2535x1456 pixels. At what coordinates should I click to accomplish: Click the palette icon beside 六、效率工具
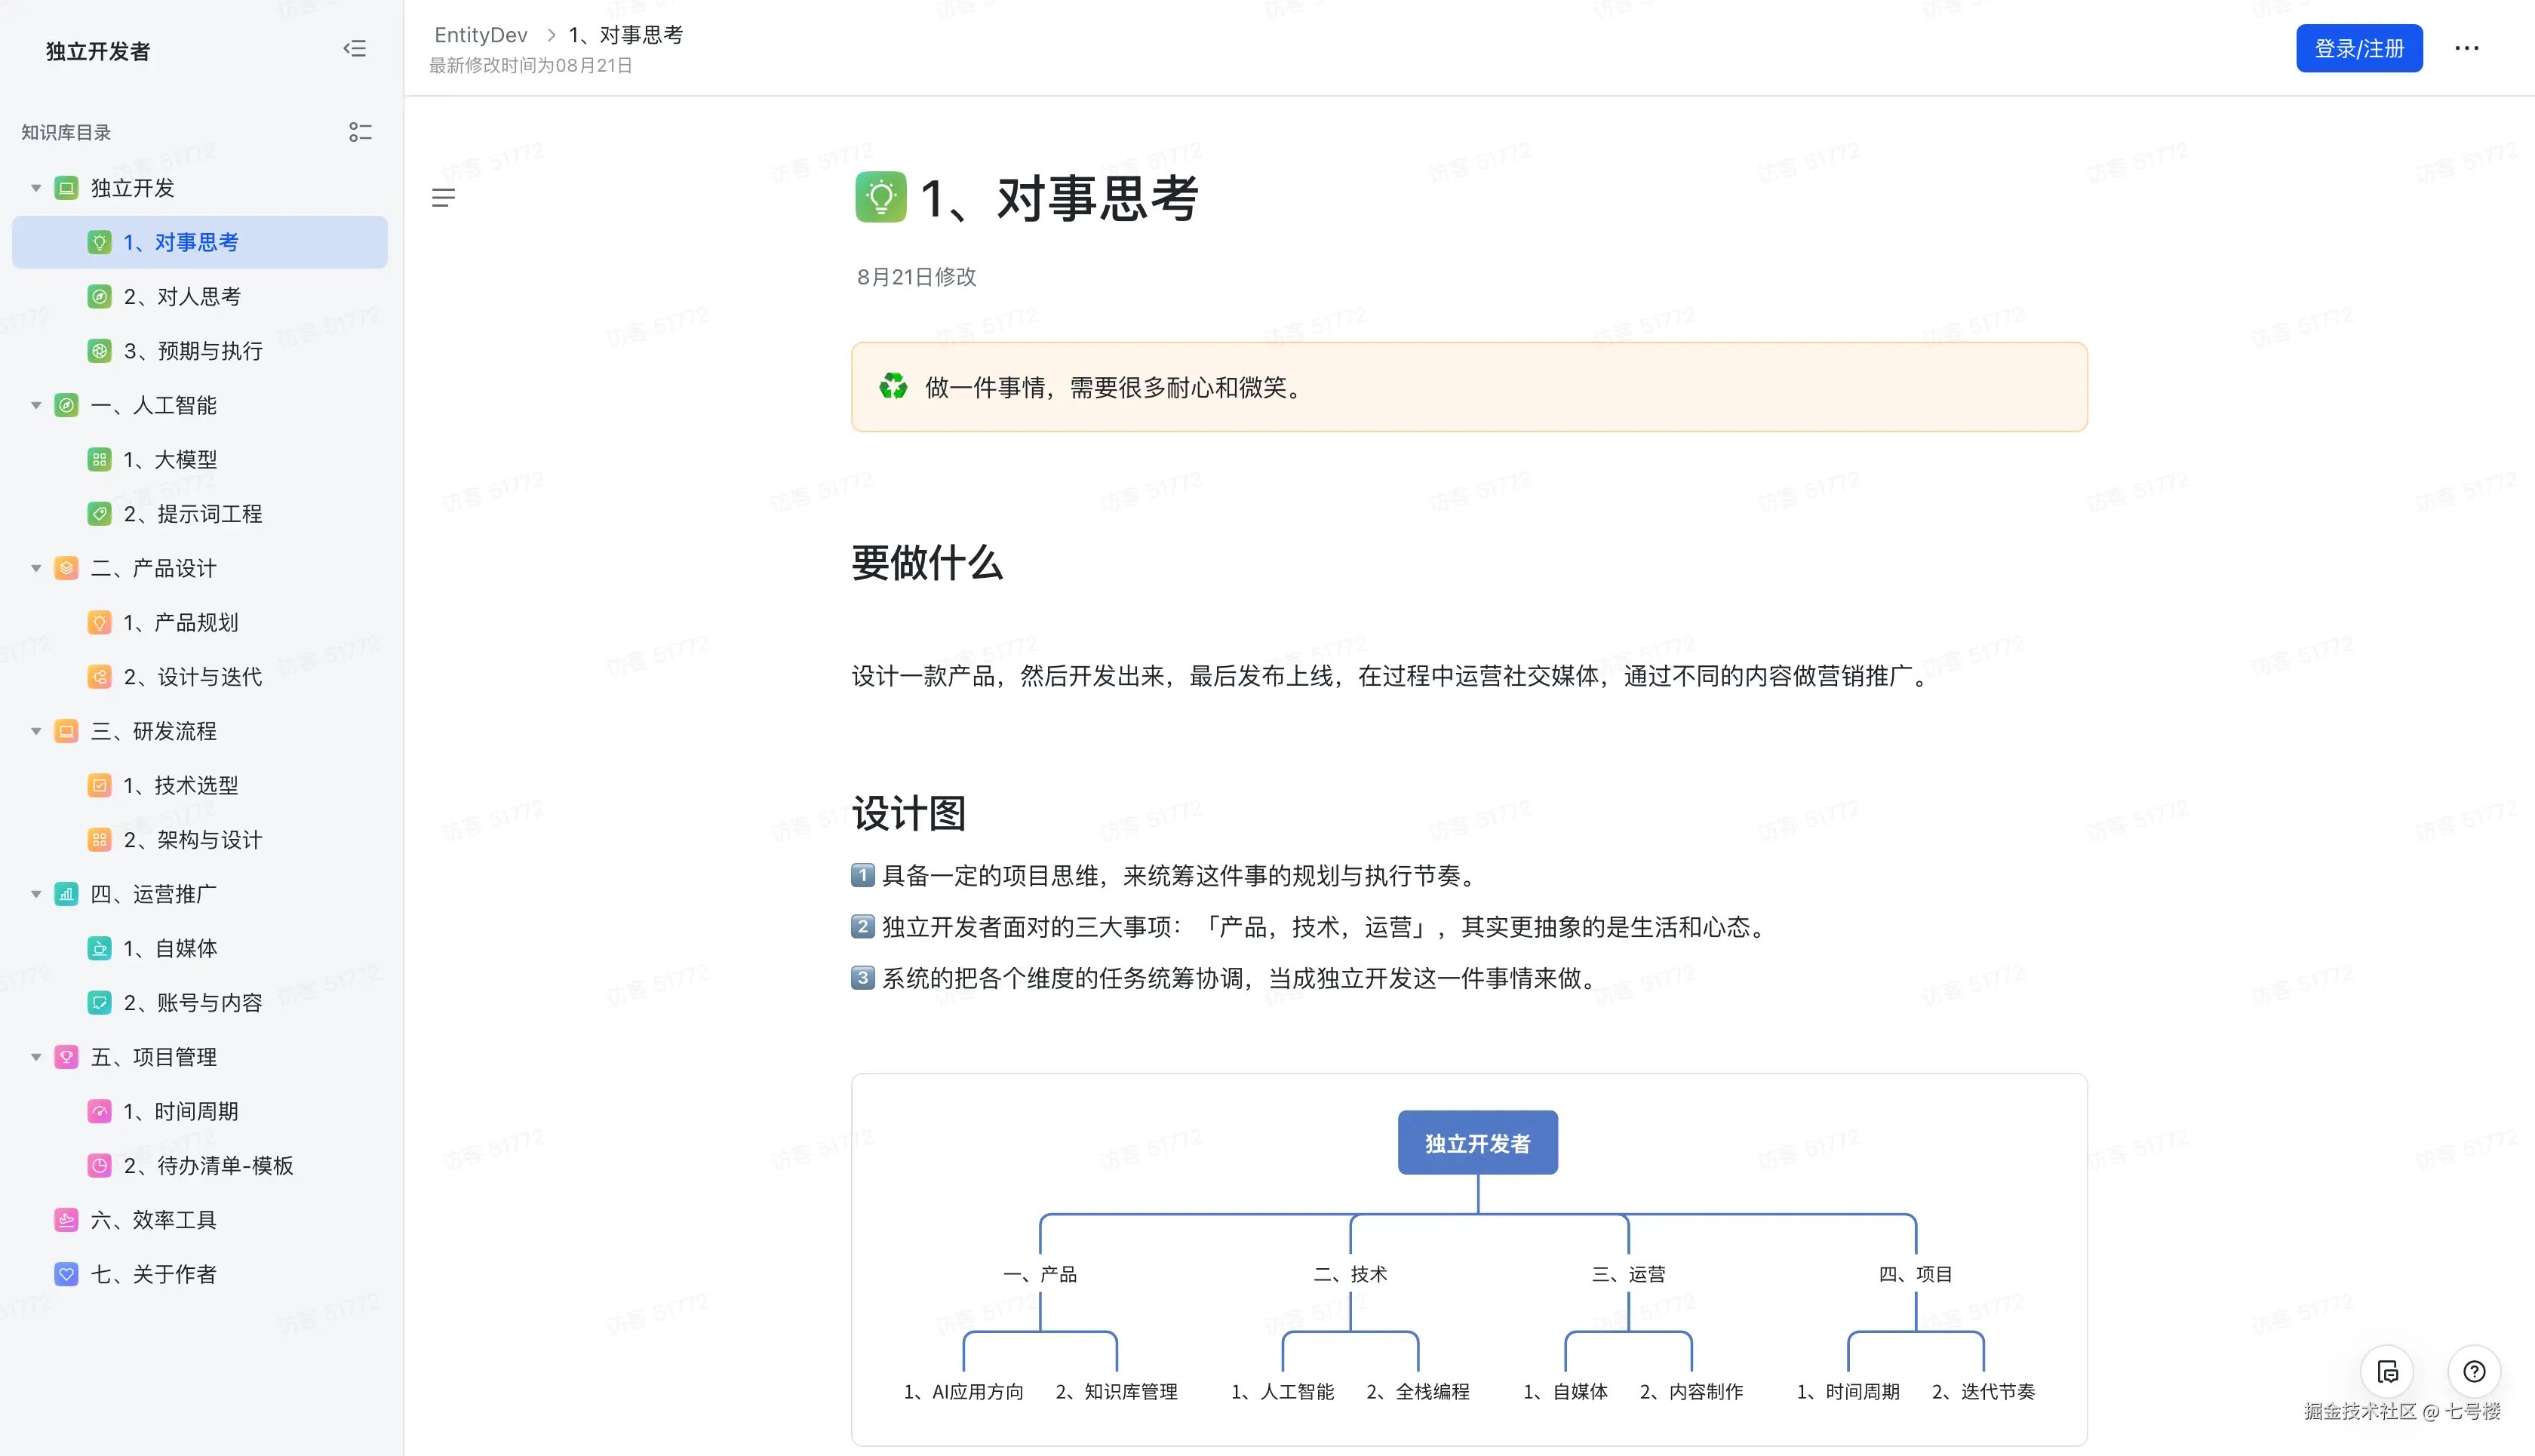tap(66, 1219)
